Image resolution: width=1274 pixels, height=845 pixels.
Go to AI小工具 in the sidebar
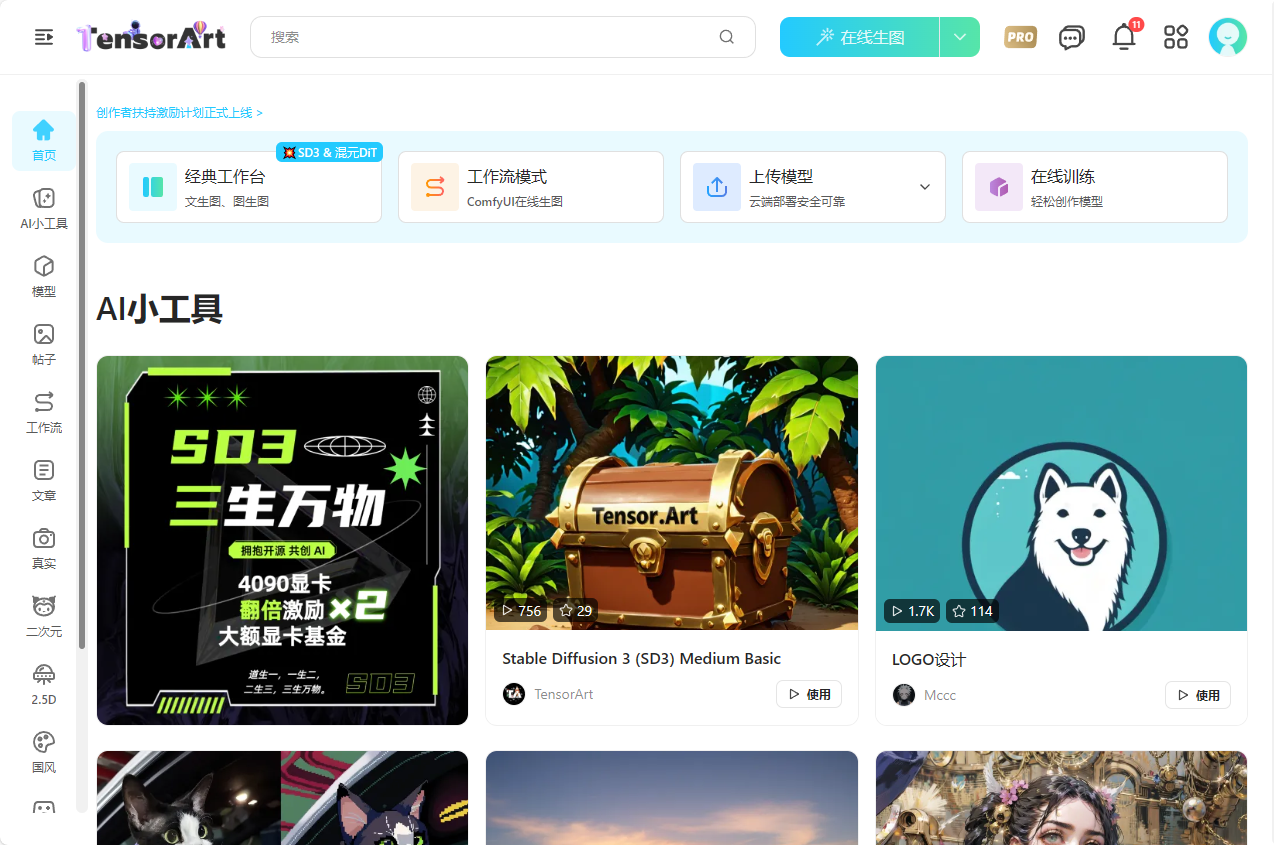point(44,209)
